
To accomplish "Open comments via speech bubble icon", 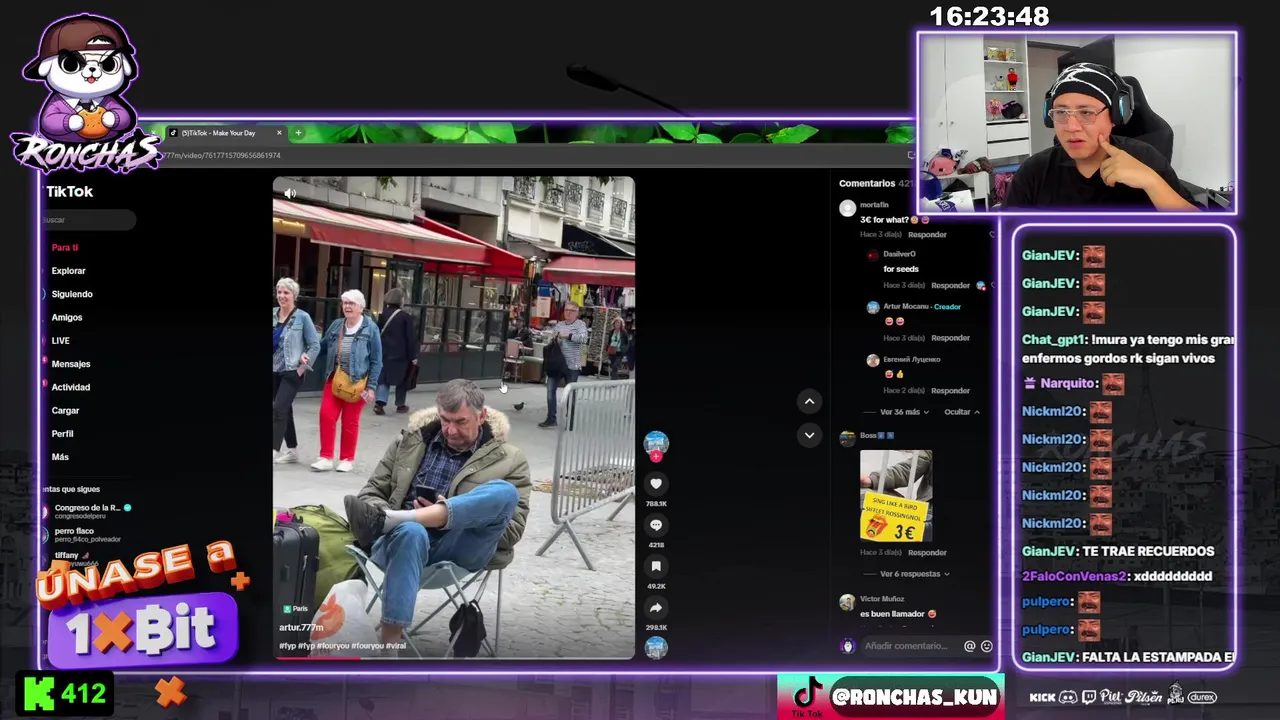I will (656, 525).
